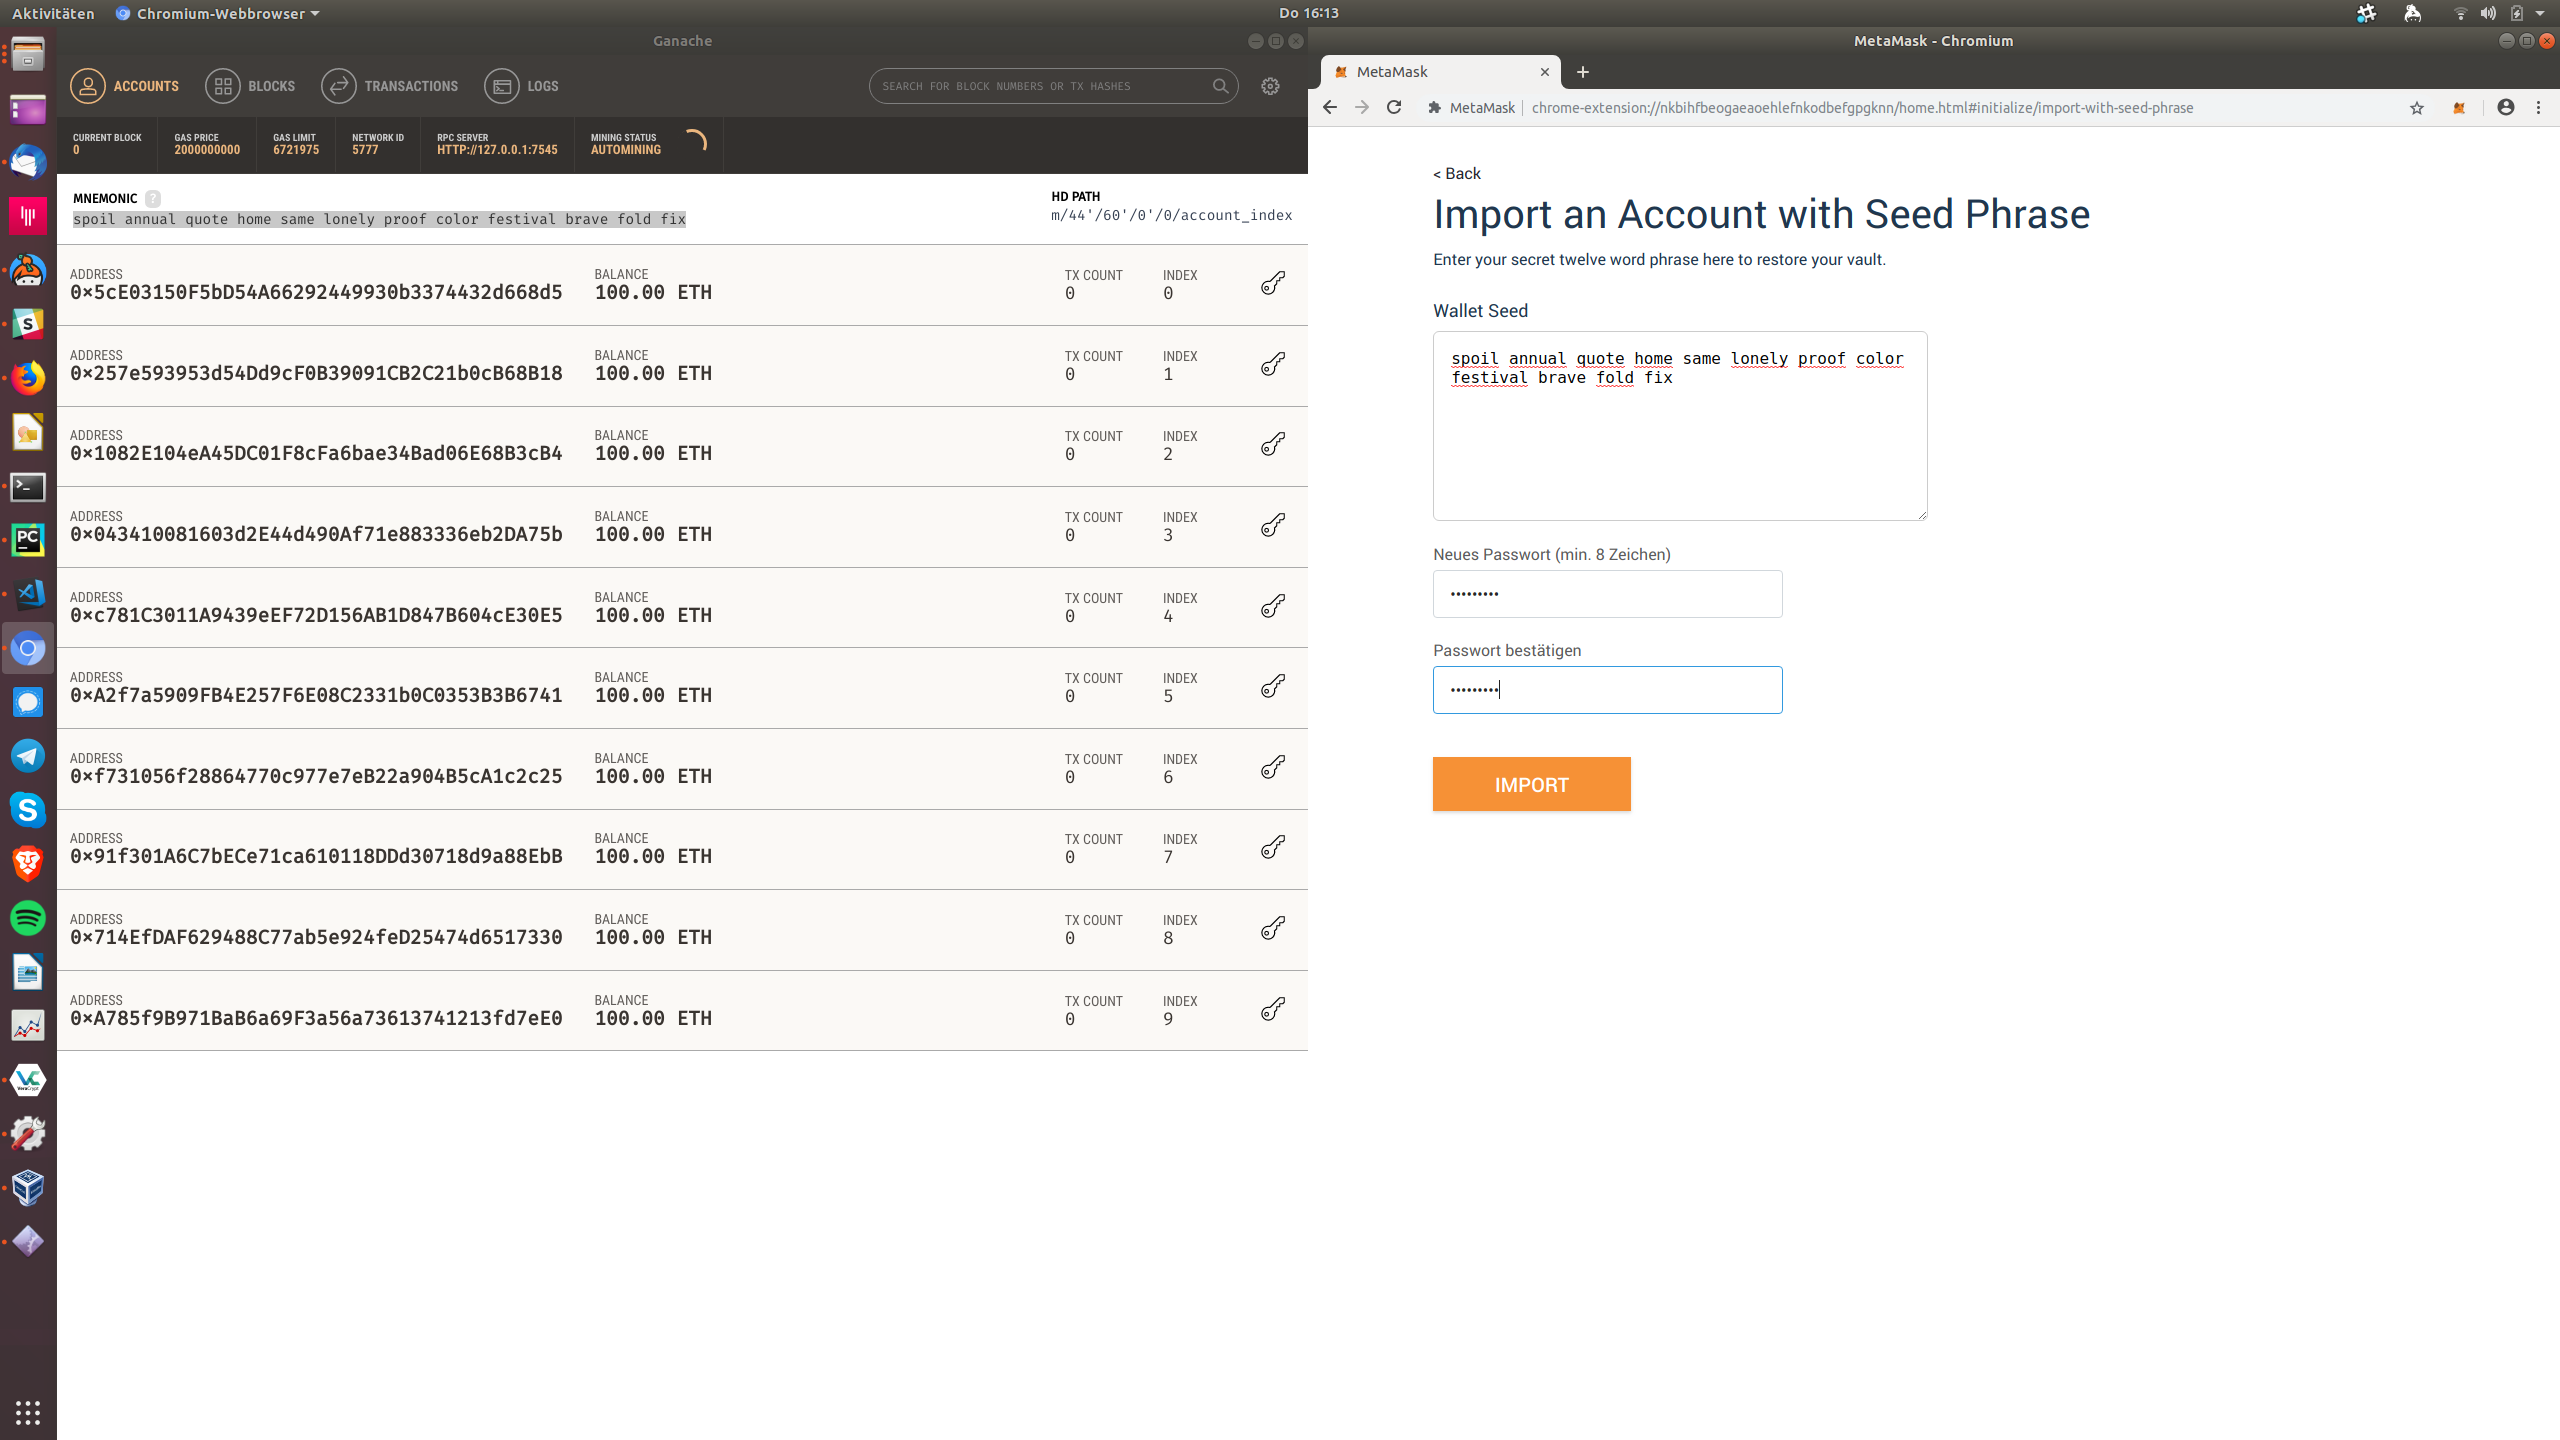Open the MetaMask fox extension icon
Image resolution: width=2560 pixels, height=1440 pixels.
pyautogui.click(x=2459, y=108)
